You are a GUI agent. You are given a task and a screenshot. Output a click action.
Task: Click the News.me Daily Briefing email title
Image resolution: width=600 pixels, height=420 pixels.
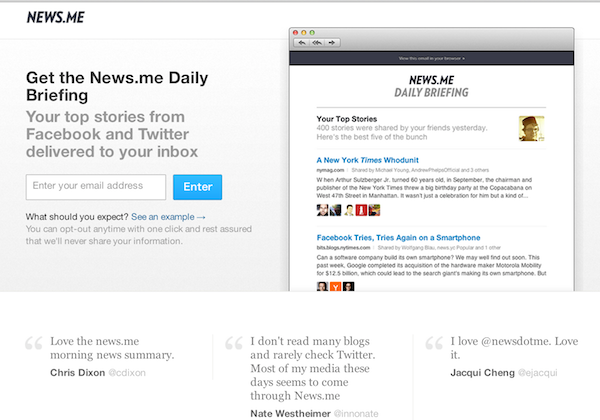tap(431, 85)
